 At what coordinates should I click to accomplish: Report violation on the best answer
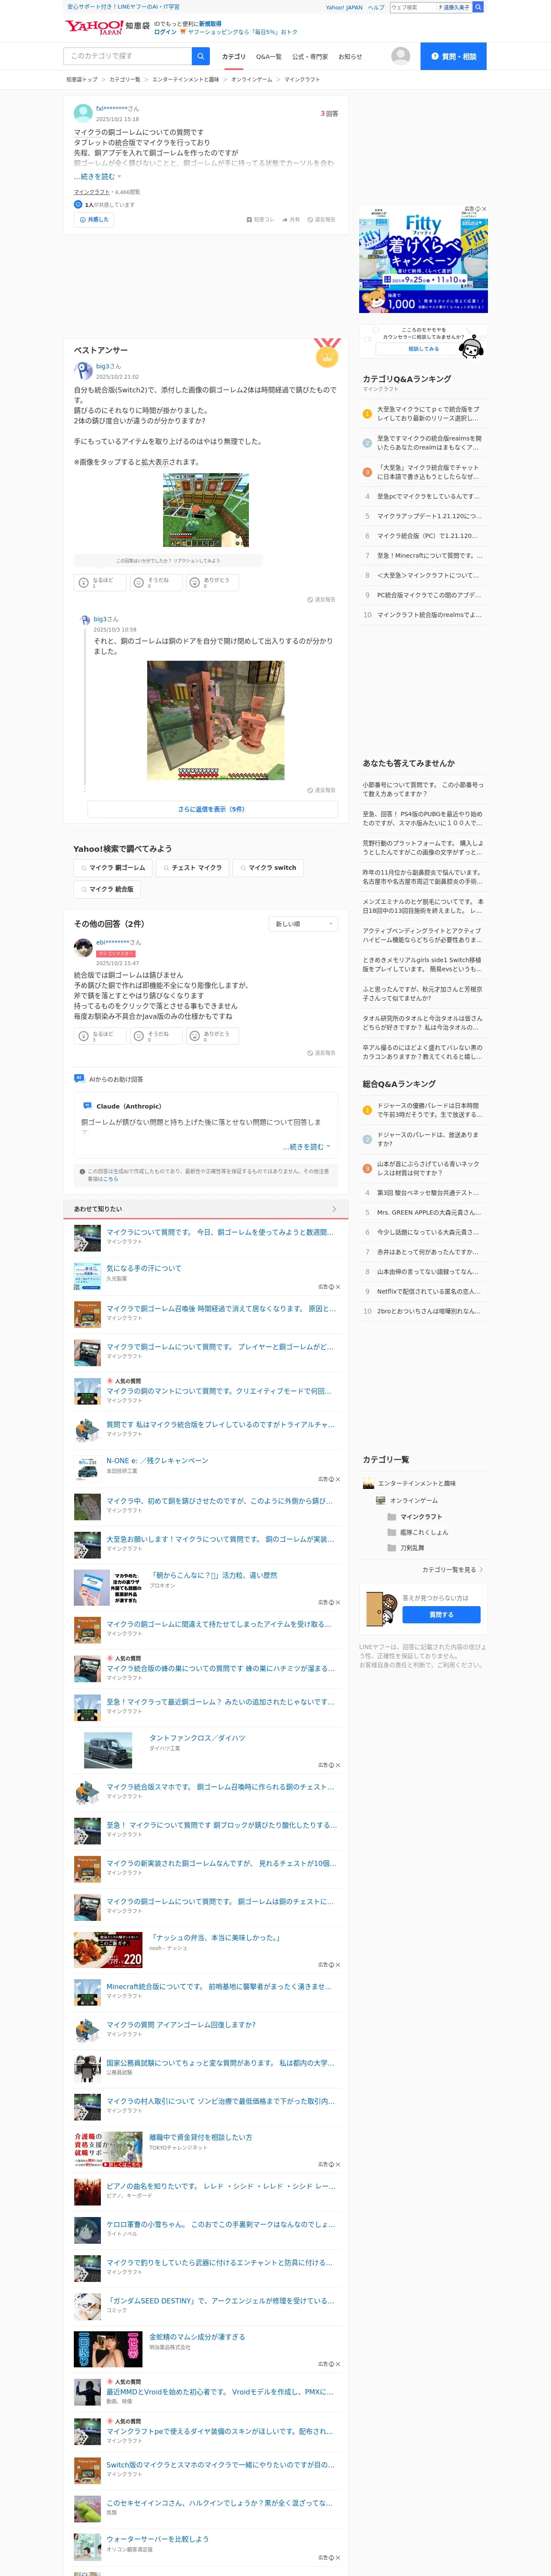point(321,600)
